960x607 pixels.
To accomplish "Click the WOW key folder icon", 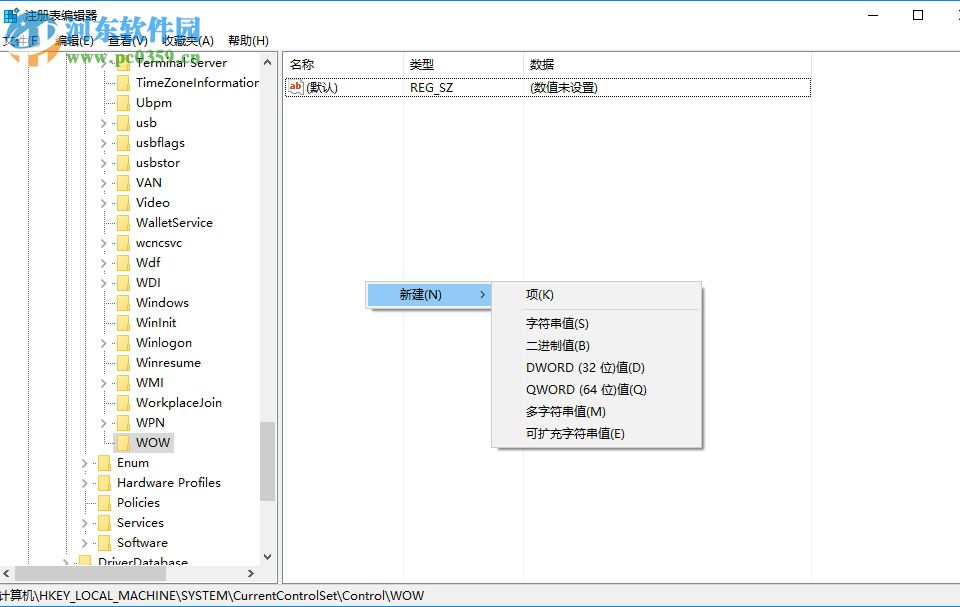I will (121, 442).
